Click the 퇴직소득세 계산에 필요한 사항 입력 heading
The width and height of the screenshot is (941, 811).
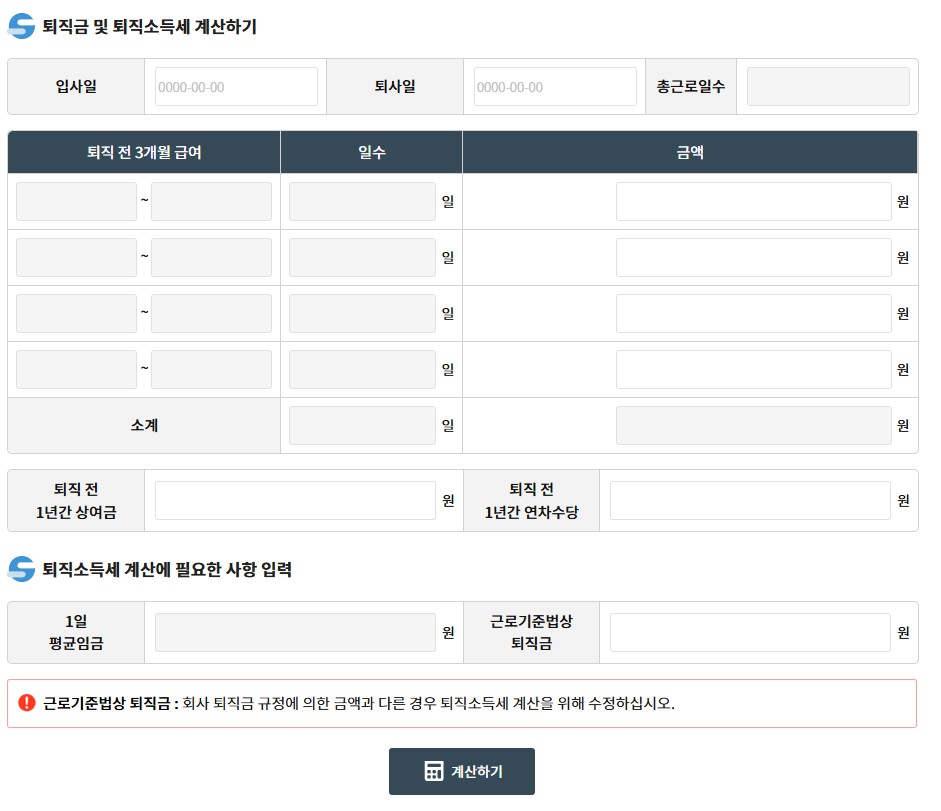pyautogui.click(x=167, y=569)
